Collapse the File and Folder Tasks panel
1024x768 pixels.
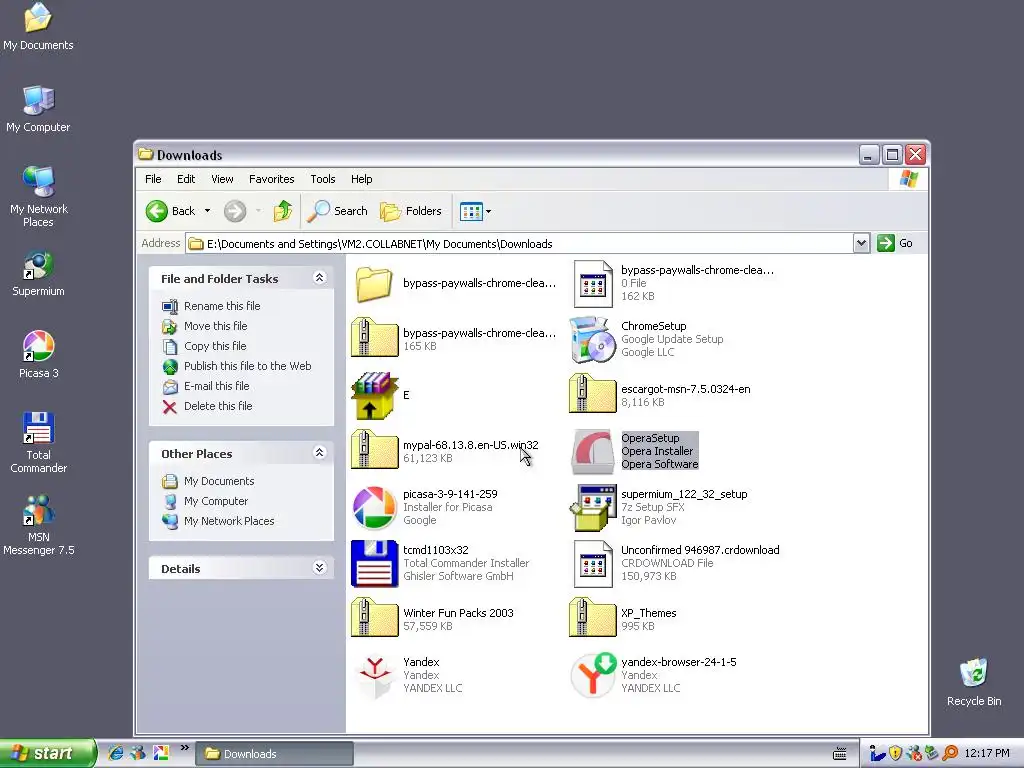point(319,278)
